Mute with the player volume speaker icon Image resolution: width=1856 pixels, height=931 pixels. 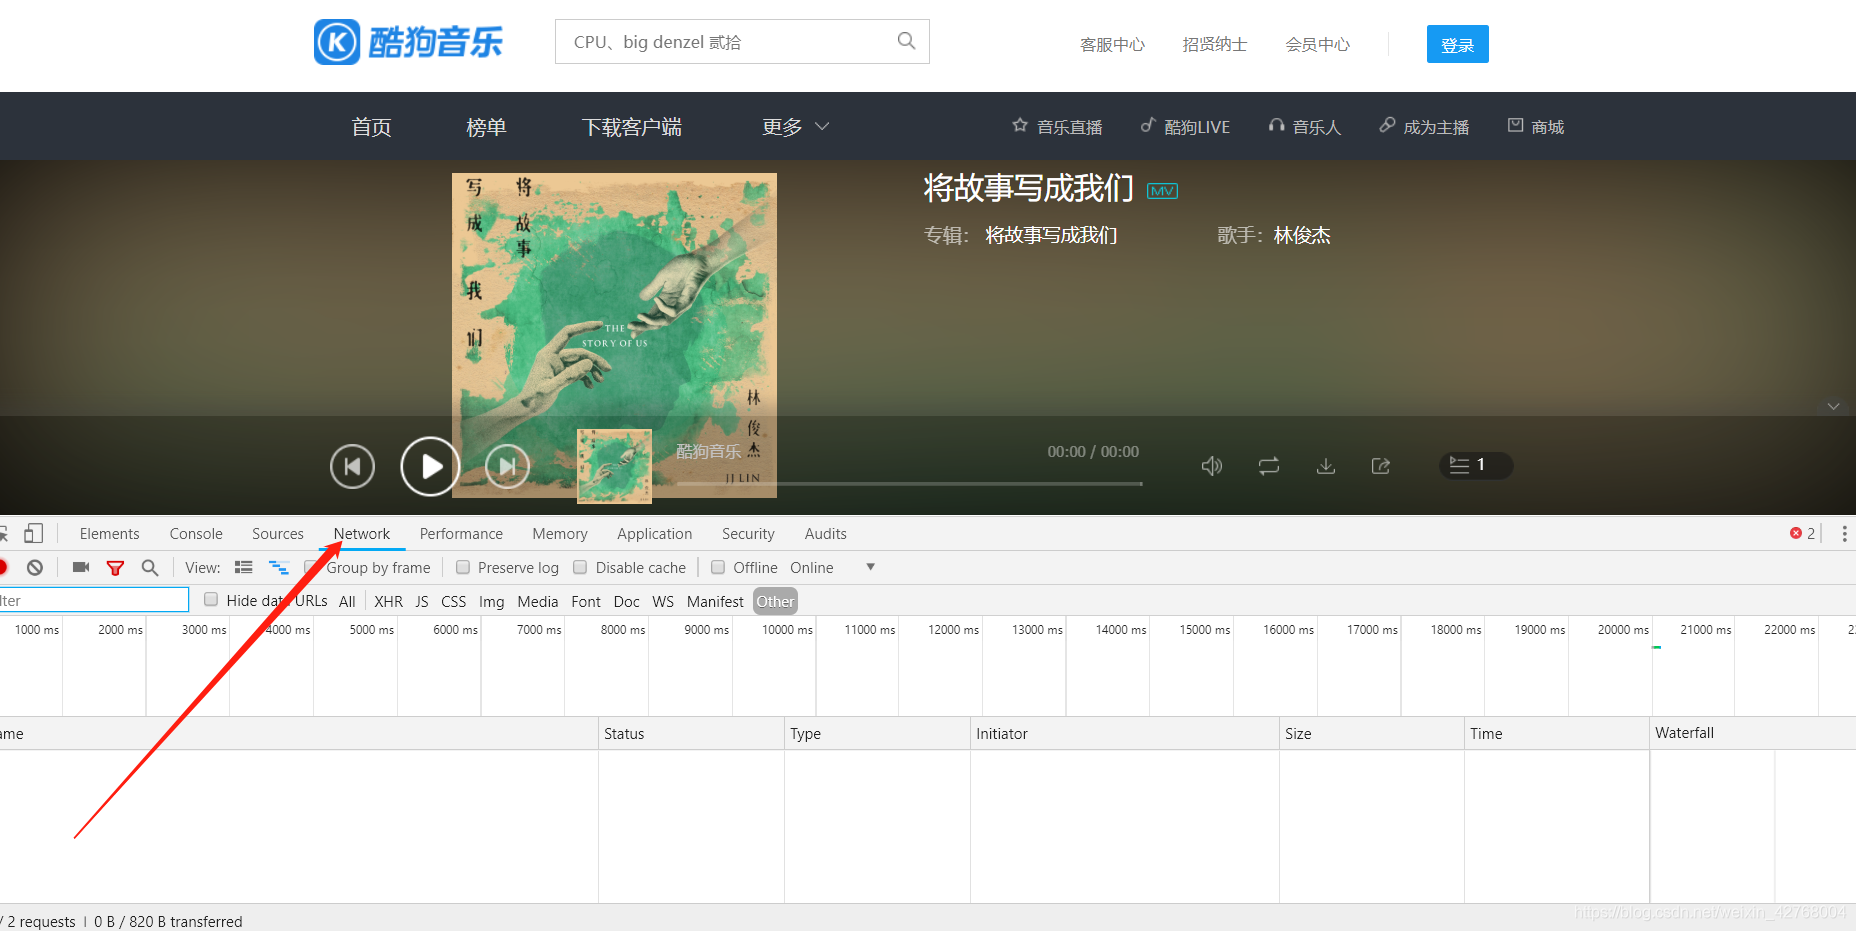click(x=1212, y=466)
